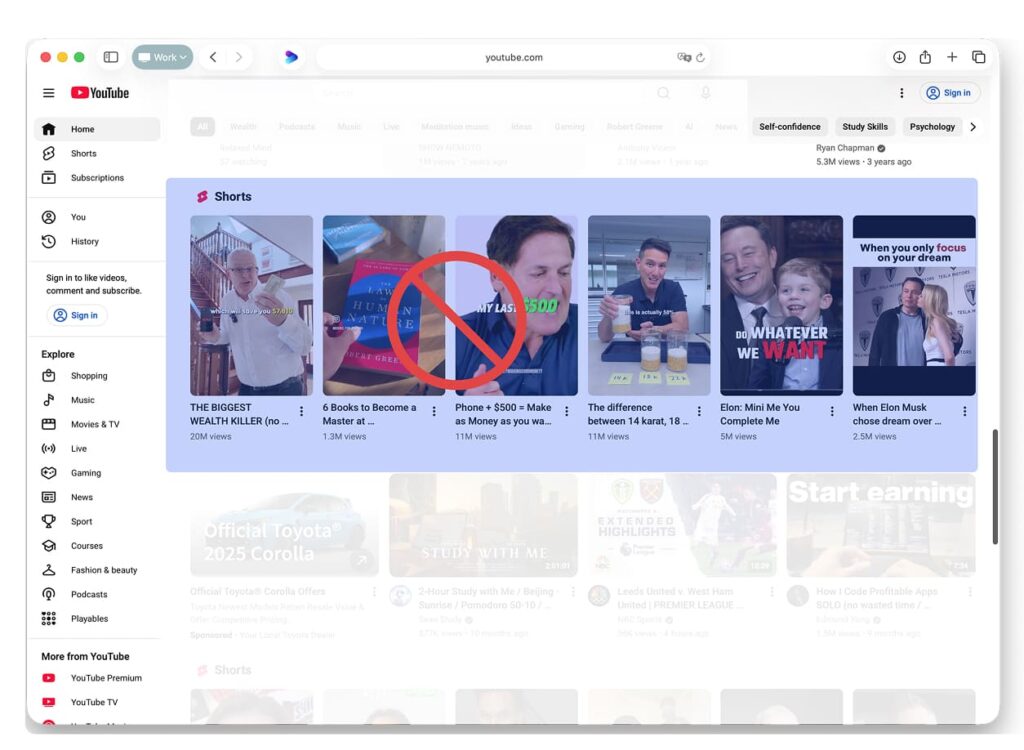The image size is (1024, 750).
Task: Click the Sign in button
Action: click(949, 92)
